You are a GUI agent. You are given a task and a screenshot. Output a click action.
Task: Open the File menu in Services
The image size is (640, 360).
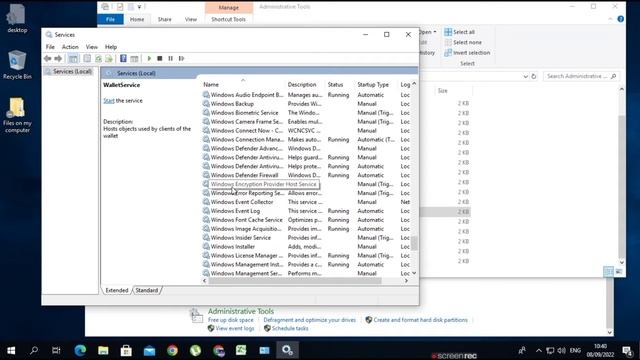coord(50,47)
